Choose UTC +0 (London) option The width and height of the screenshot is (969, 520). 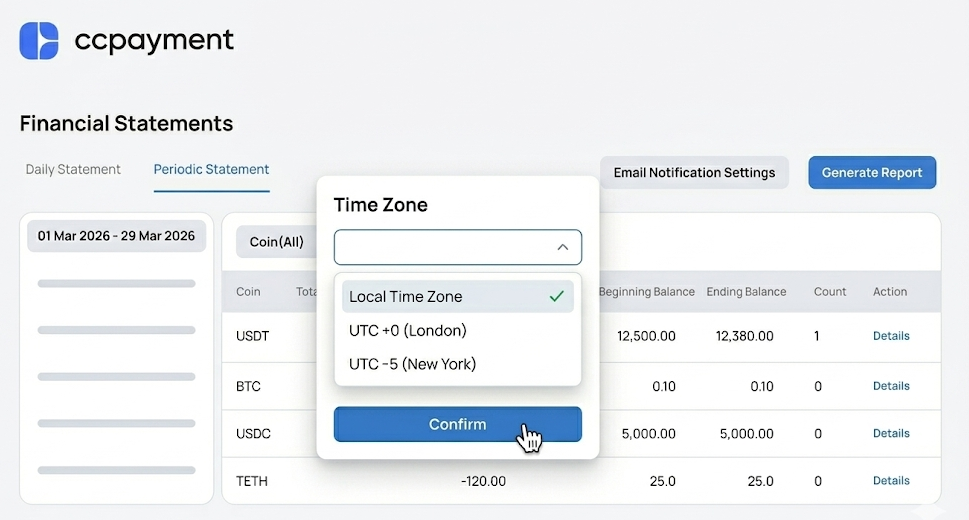click(408, 330)
